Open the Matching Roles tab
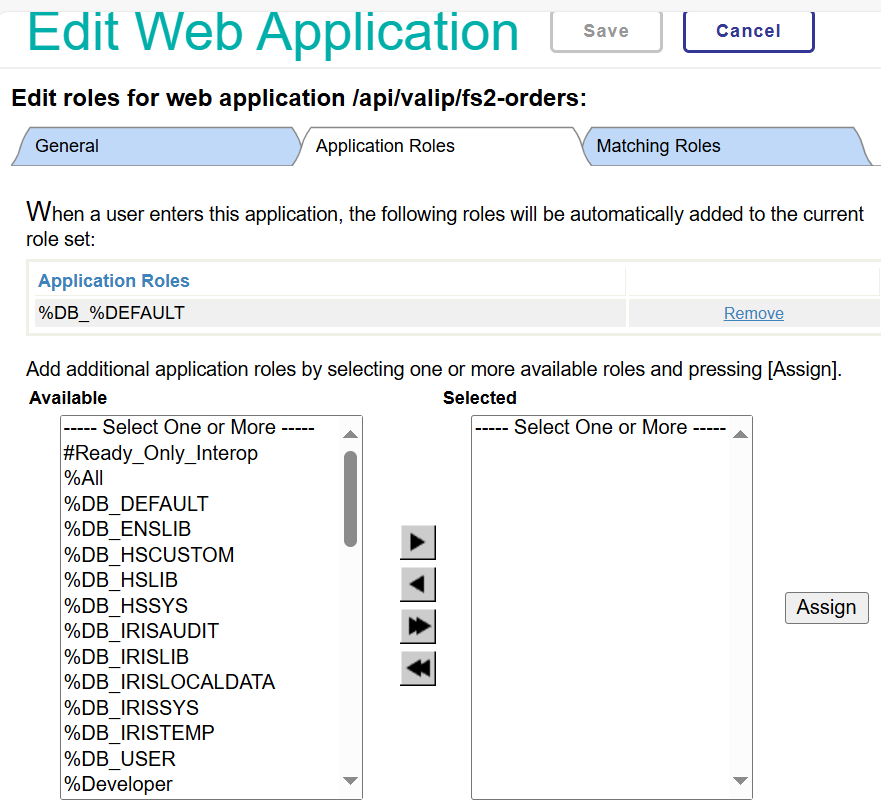The image size is (881, 809). click(726, 146)
